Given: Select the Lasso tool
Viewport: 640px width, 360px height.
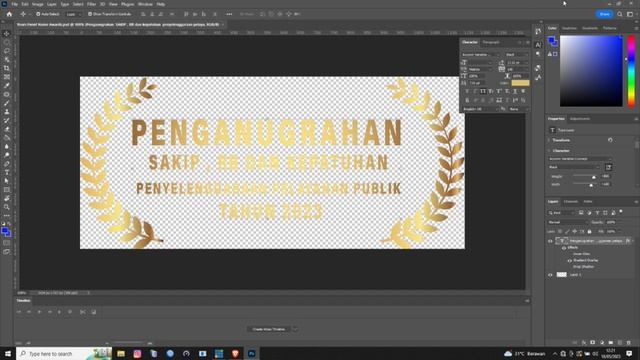Looking at the screenshot, I should click(x=7, y=51).
